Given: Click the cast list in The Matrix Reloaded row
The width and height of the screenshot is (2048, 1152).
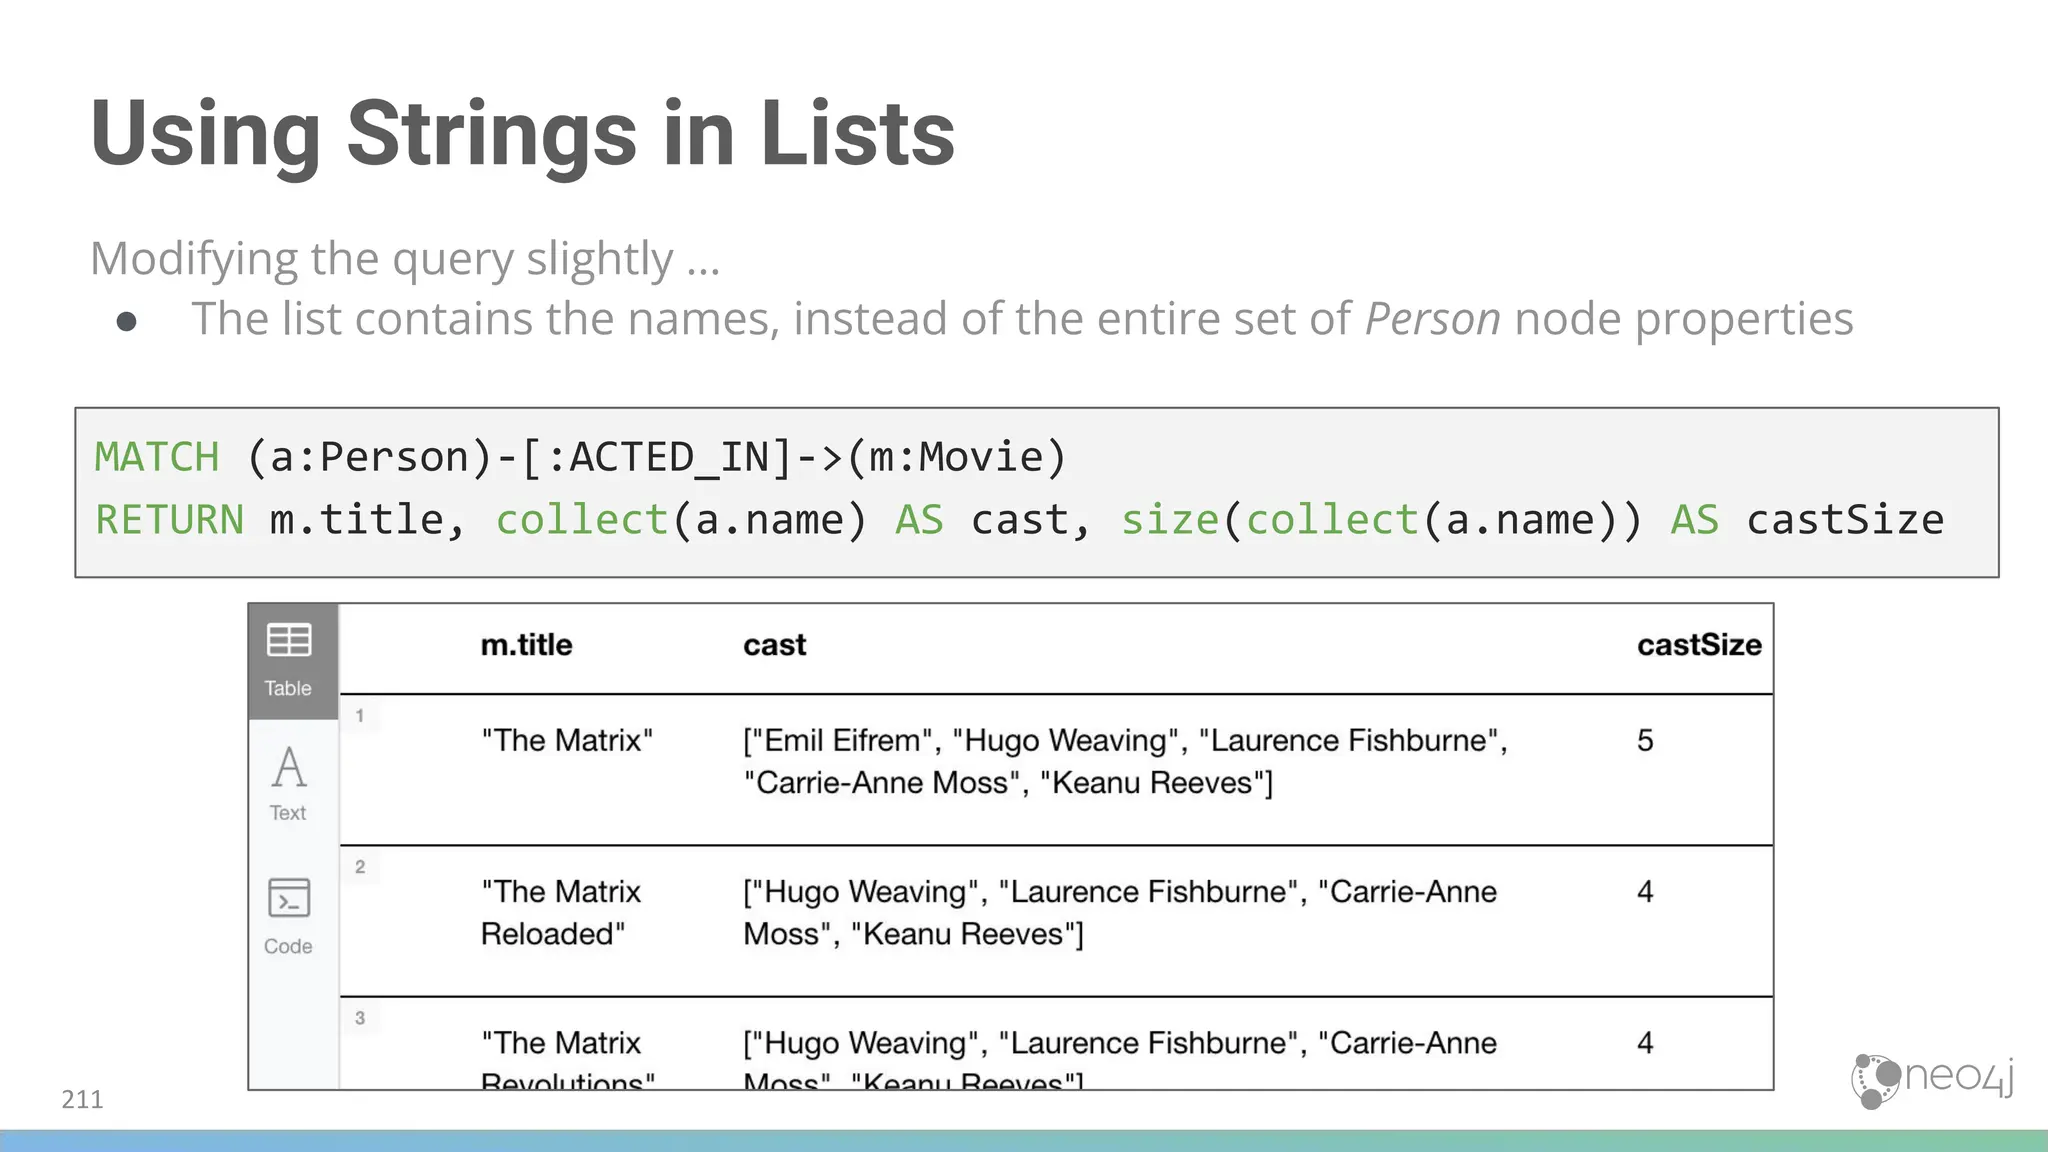Looking at the screenshot, I should coord(1120,912).
